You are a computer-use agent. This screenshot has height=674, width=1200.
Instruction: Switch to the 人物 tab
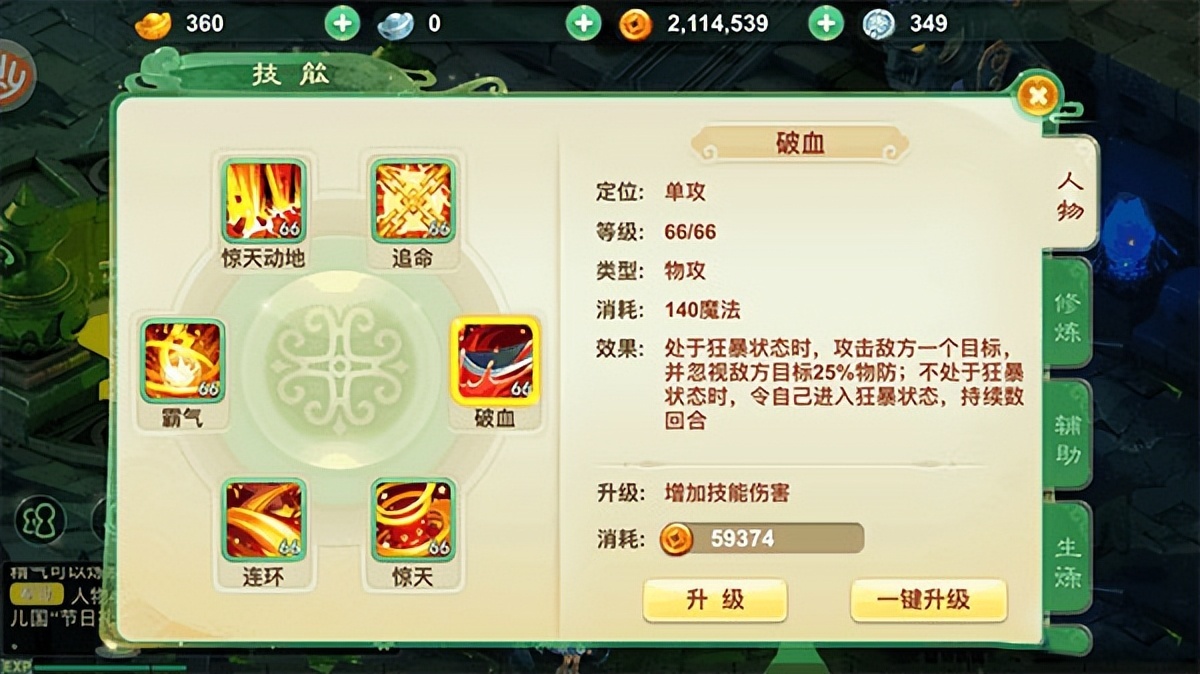tap(1069, 195)
